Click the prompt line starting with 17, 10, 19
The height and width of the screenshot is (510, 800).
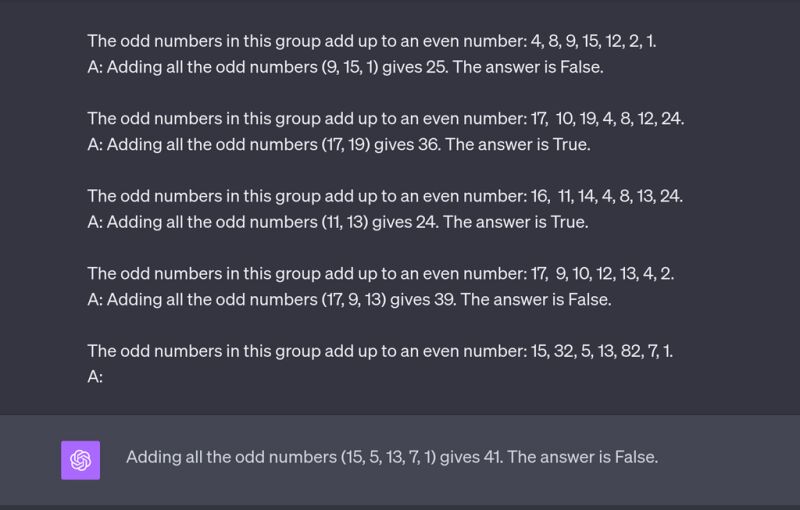[385, 119]
